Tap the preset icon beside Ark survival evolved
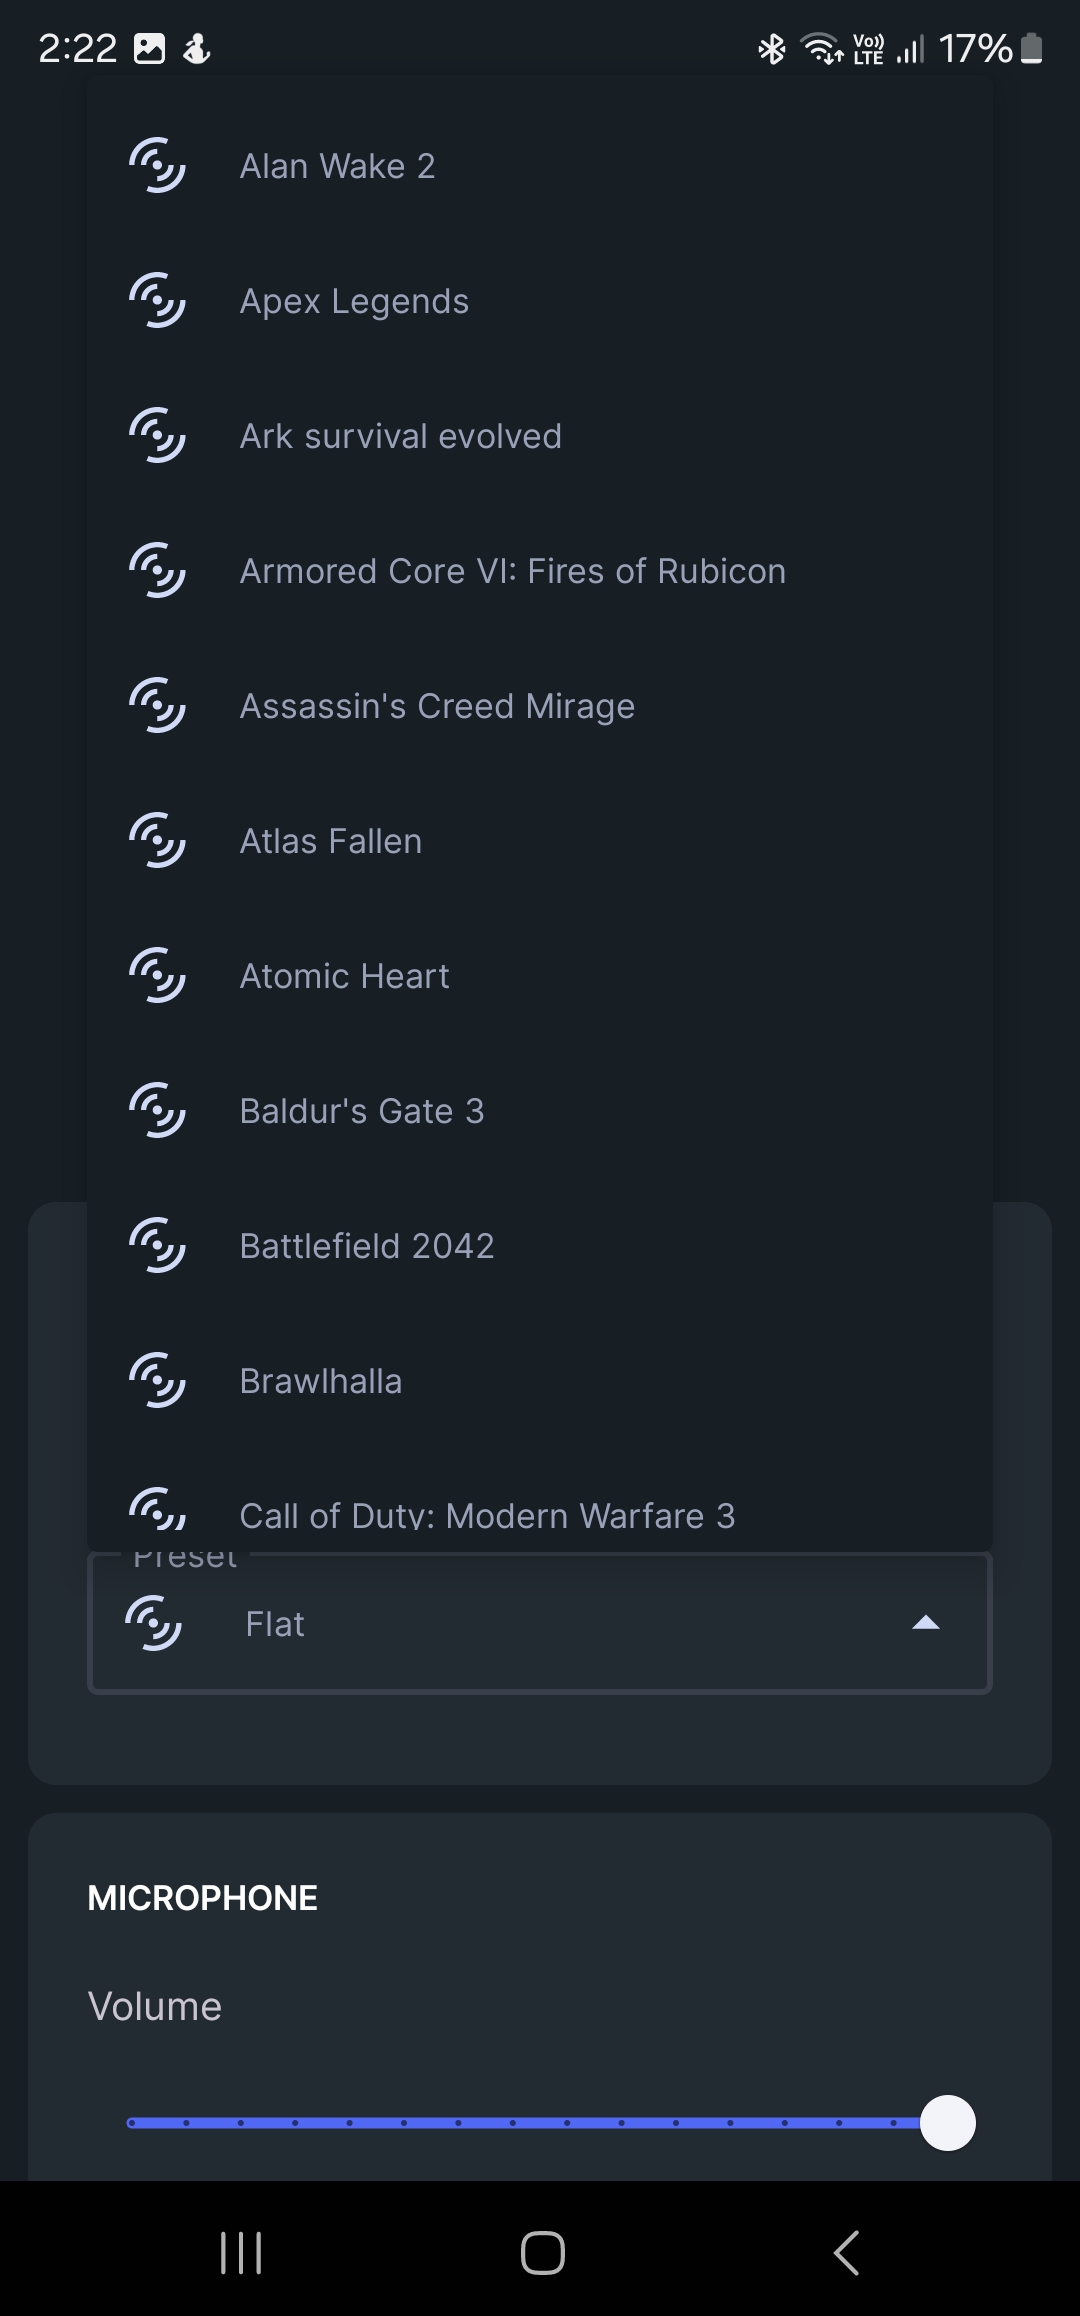Screen dimensions: 1080x2316 (x=157, y=435)
